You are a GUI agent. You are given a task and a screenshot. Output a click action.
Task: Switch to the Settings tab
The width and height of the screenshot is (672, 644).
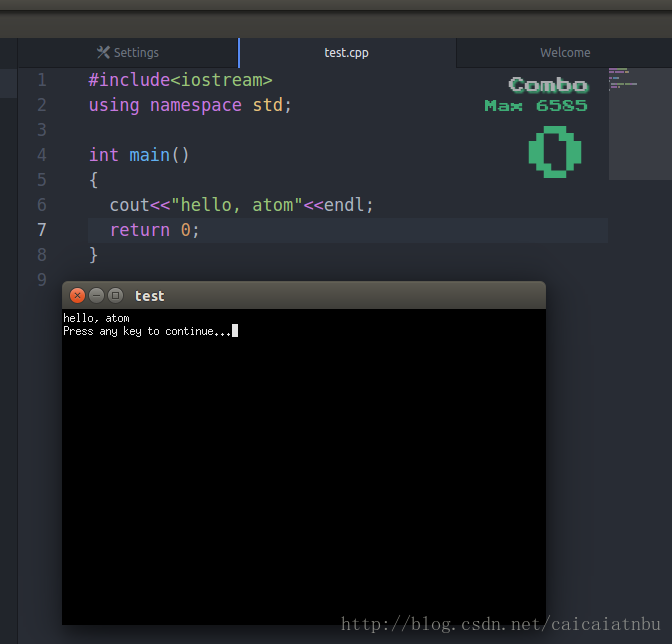point(128,53)
